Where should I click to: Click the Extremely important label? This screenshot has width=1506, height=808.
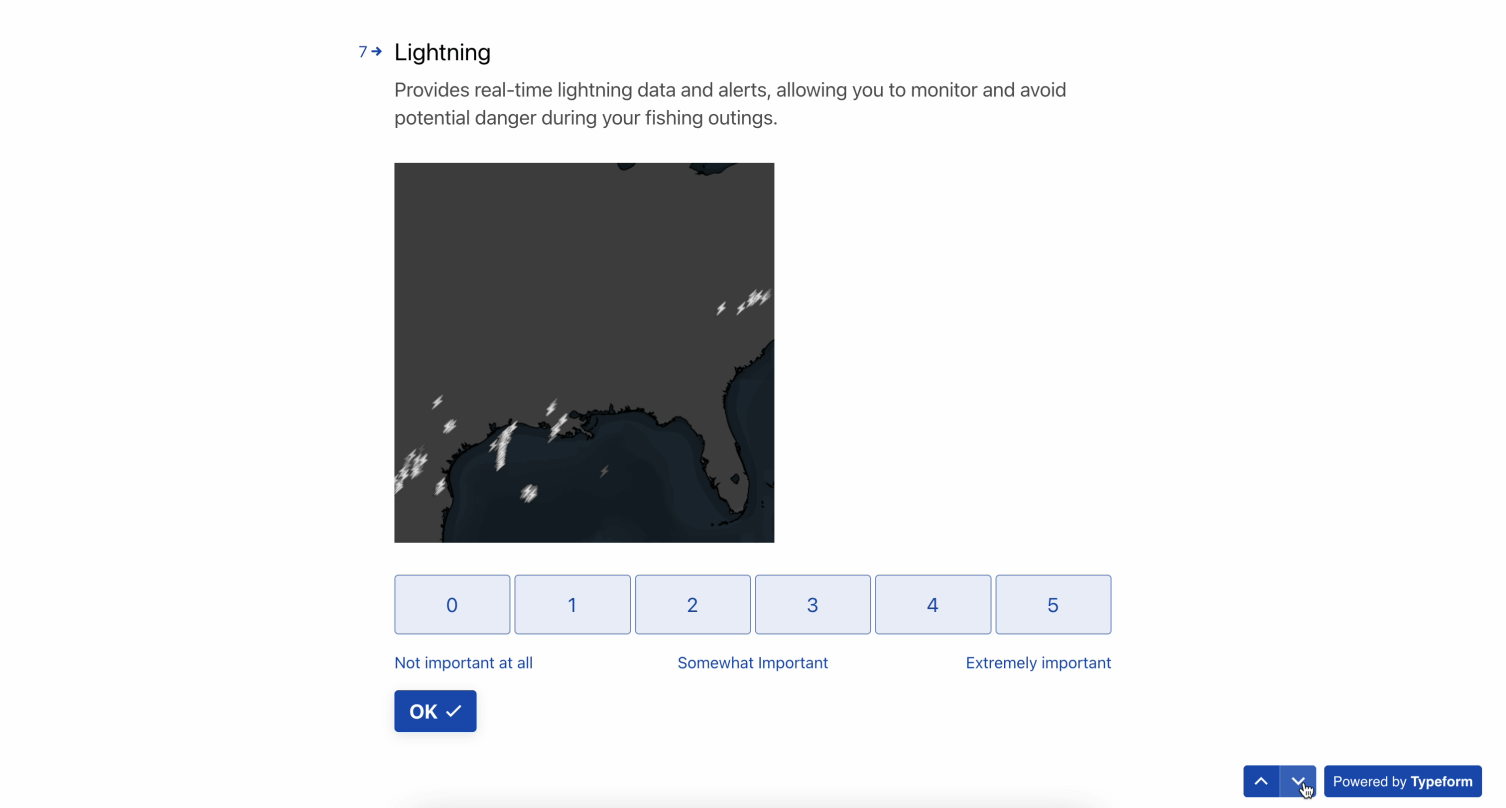[1038, 663]
